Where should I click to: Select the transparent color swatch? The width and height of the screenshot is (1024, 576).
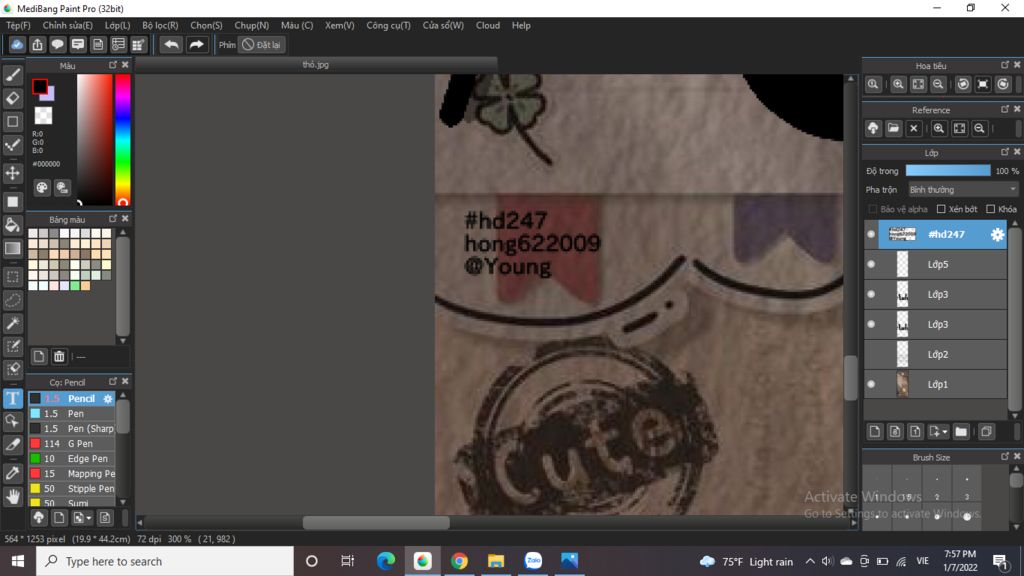pyautogui.click(x=43, y=116)
